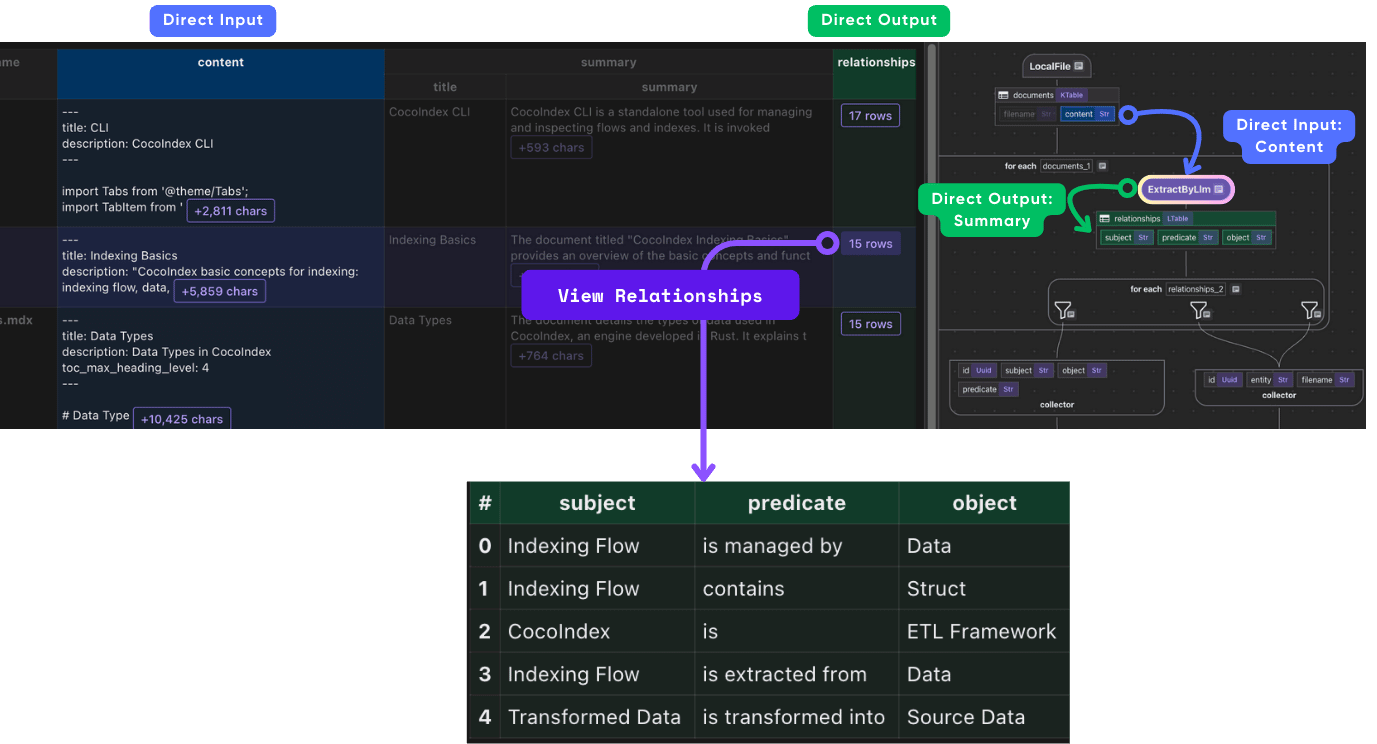Click the rightmost filter funnel icon
This screenshot has width=1377, height=744.
click(x=1310, y=311)
